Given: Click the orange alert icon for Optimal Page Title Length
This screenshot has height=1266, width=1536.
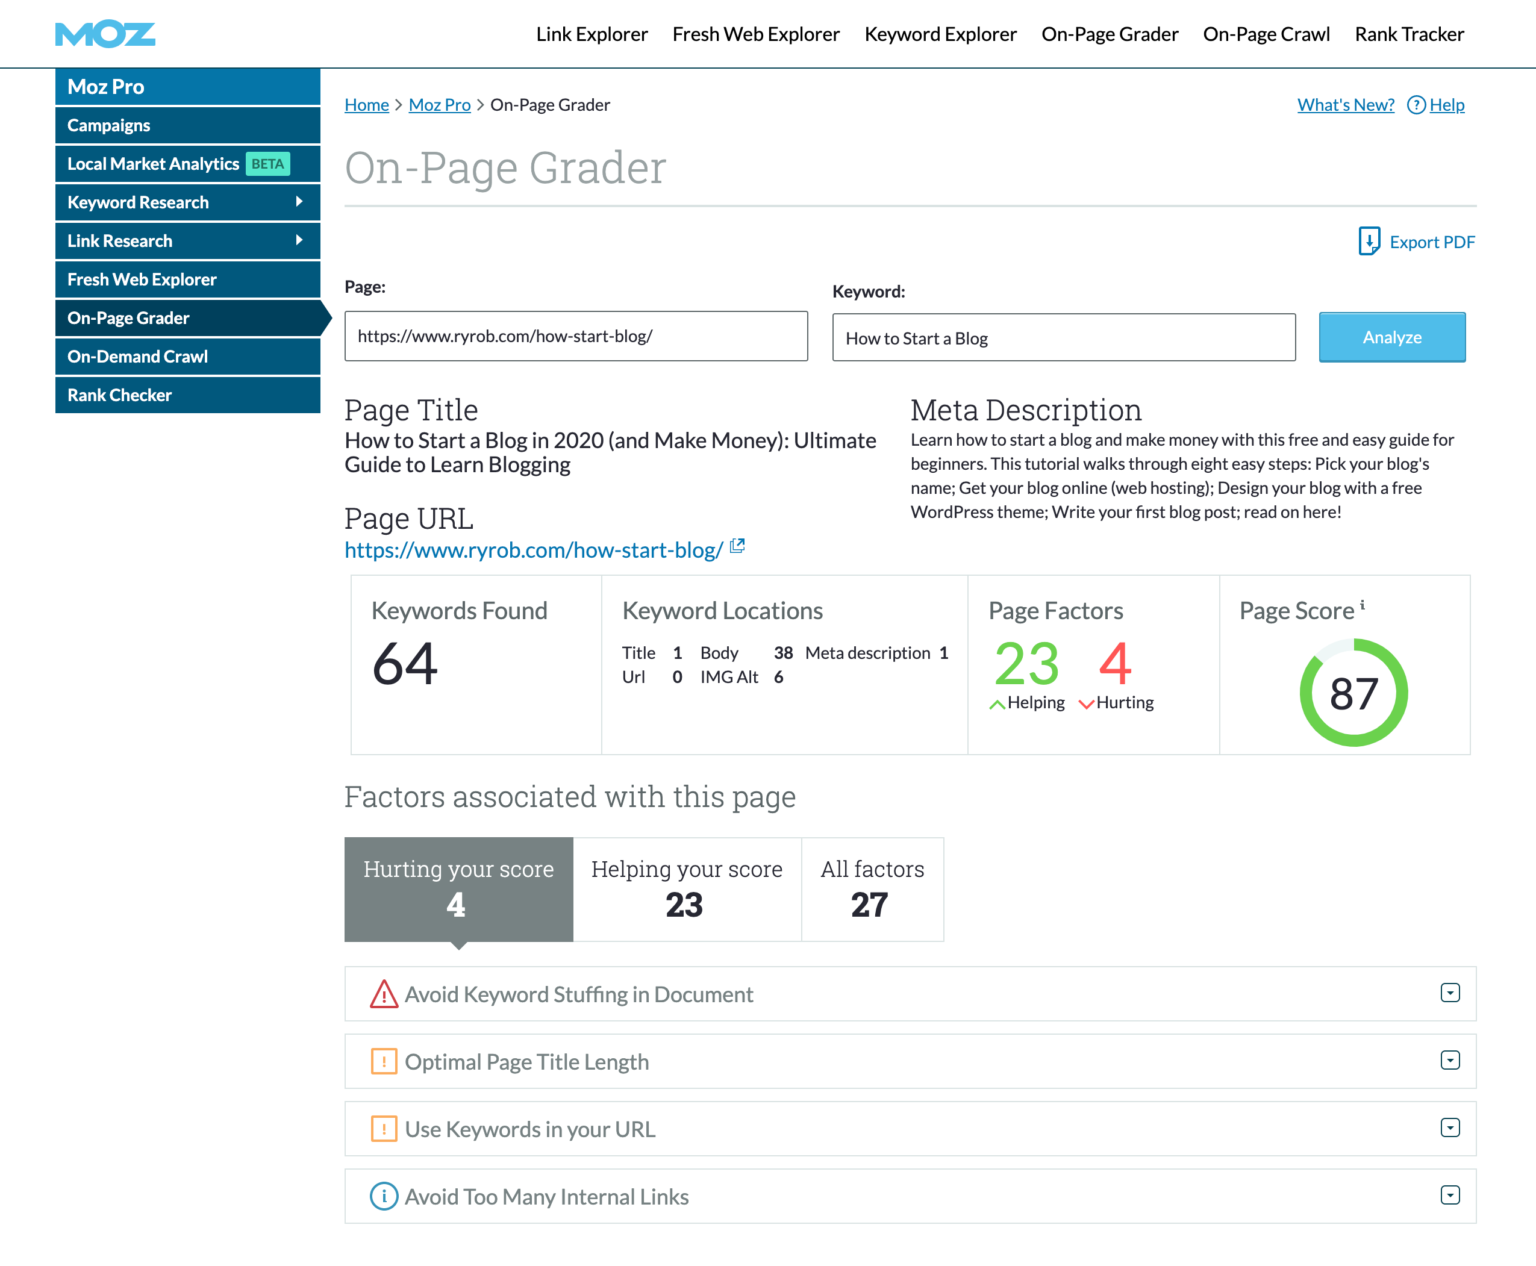Looking at the screenshot, I should 384,1061.
